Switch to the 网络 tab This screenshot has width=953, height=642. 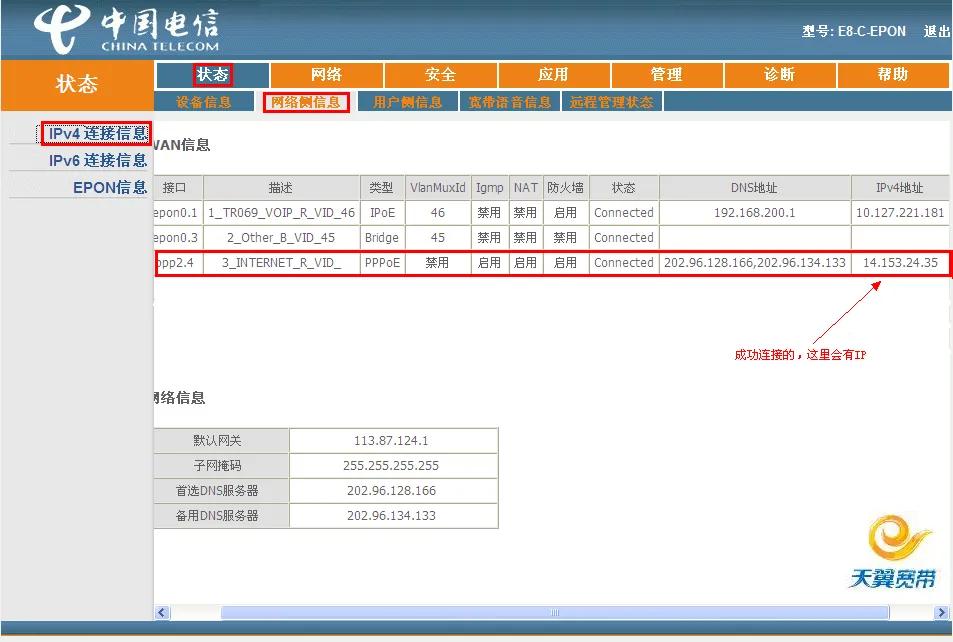coord(326,75)
